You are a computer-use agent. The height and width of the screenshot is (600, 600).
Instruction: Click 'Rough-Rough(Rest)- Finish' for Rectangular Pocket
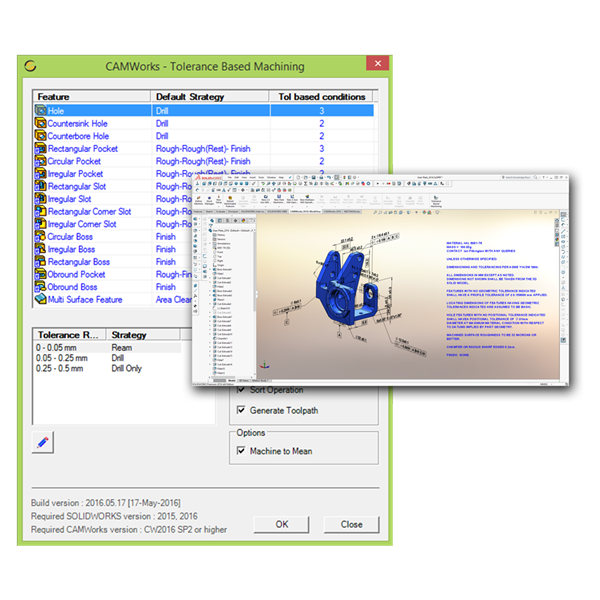pyautogui.click(x=203, y=148)
